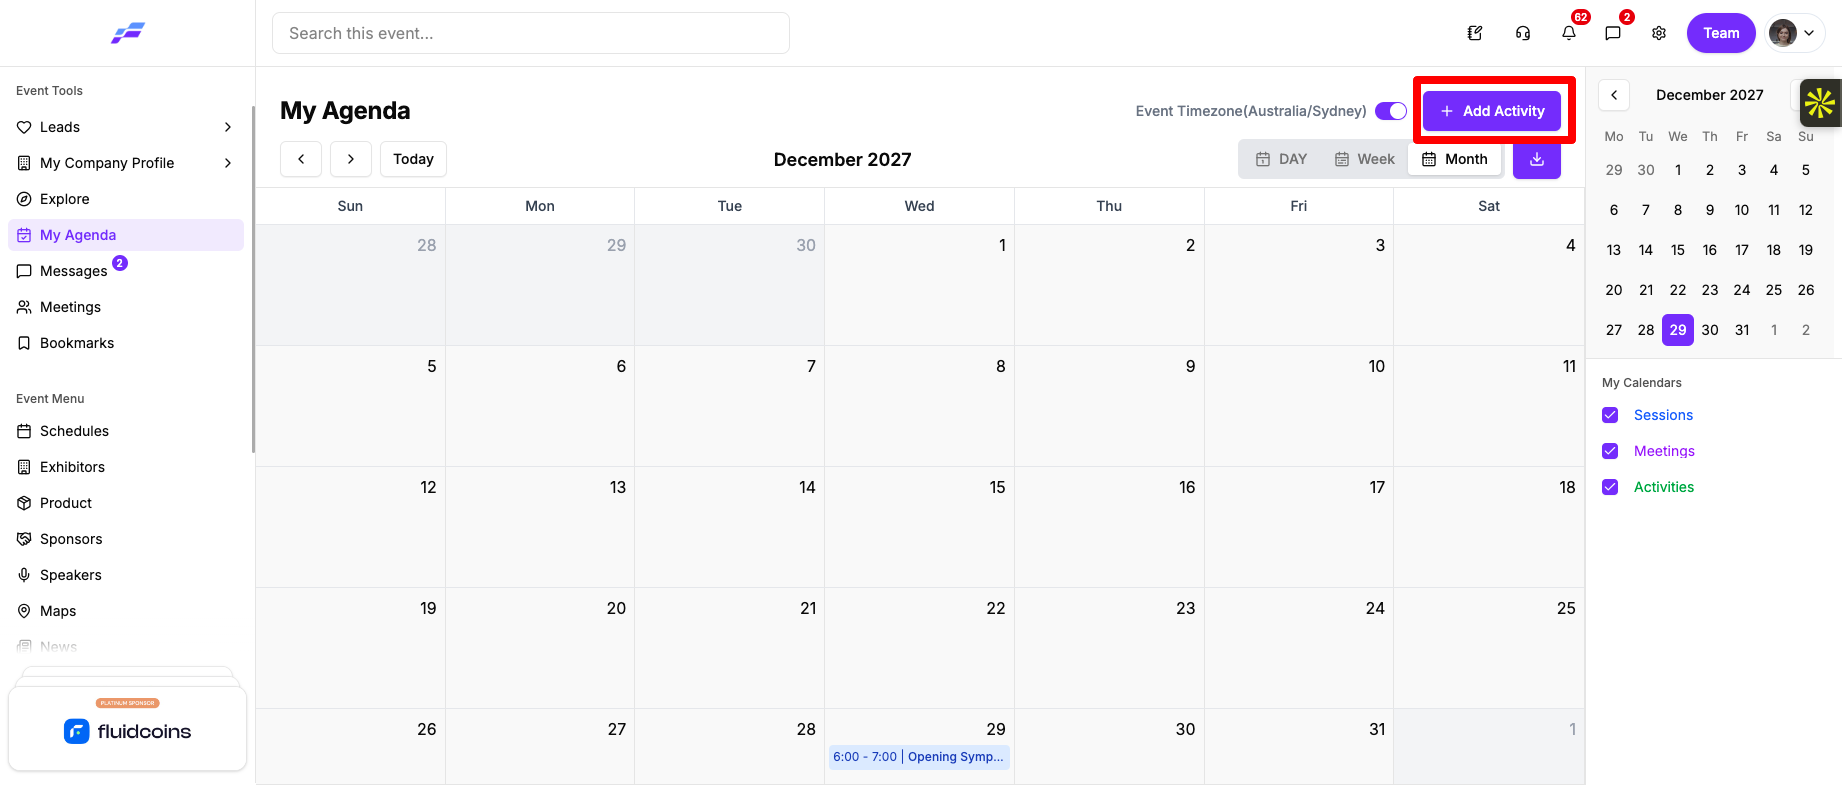The width and height of the screenshot is (1842, 785).
Task: Open the notifications bell icon
Action: pos(1569,33)
